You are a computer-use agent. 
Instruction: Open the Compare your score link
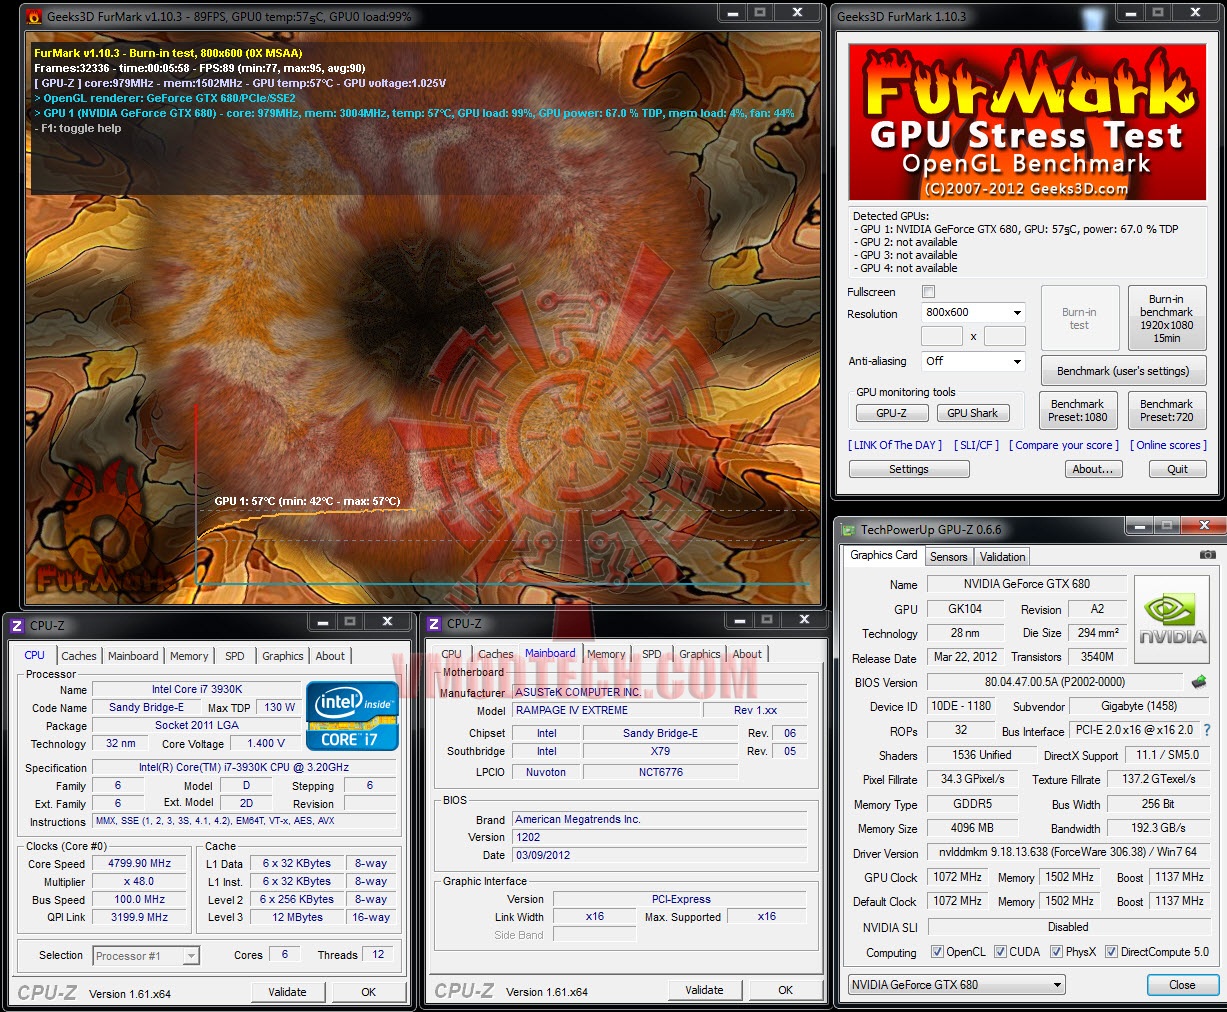1064,445
